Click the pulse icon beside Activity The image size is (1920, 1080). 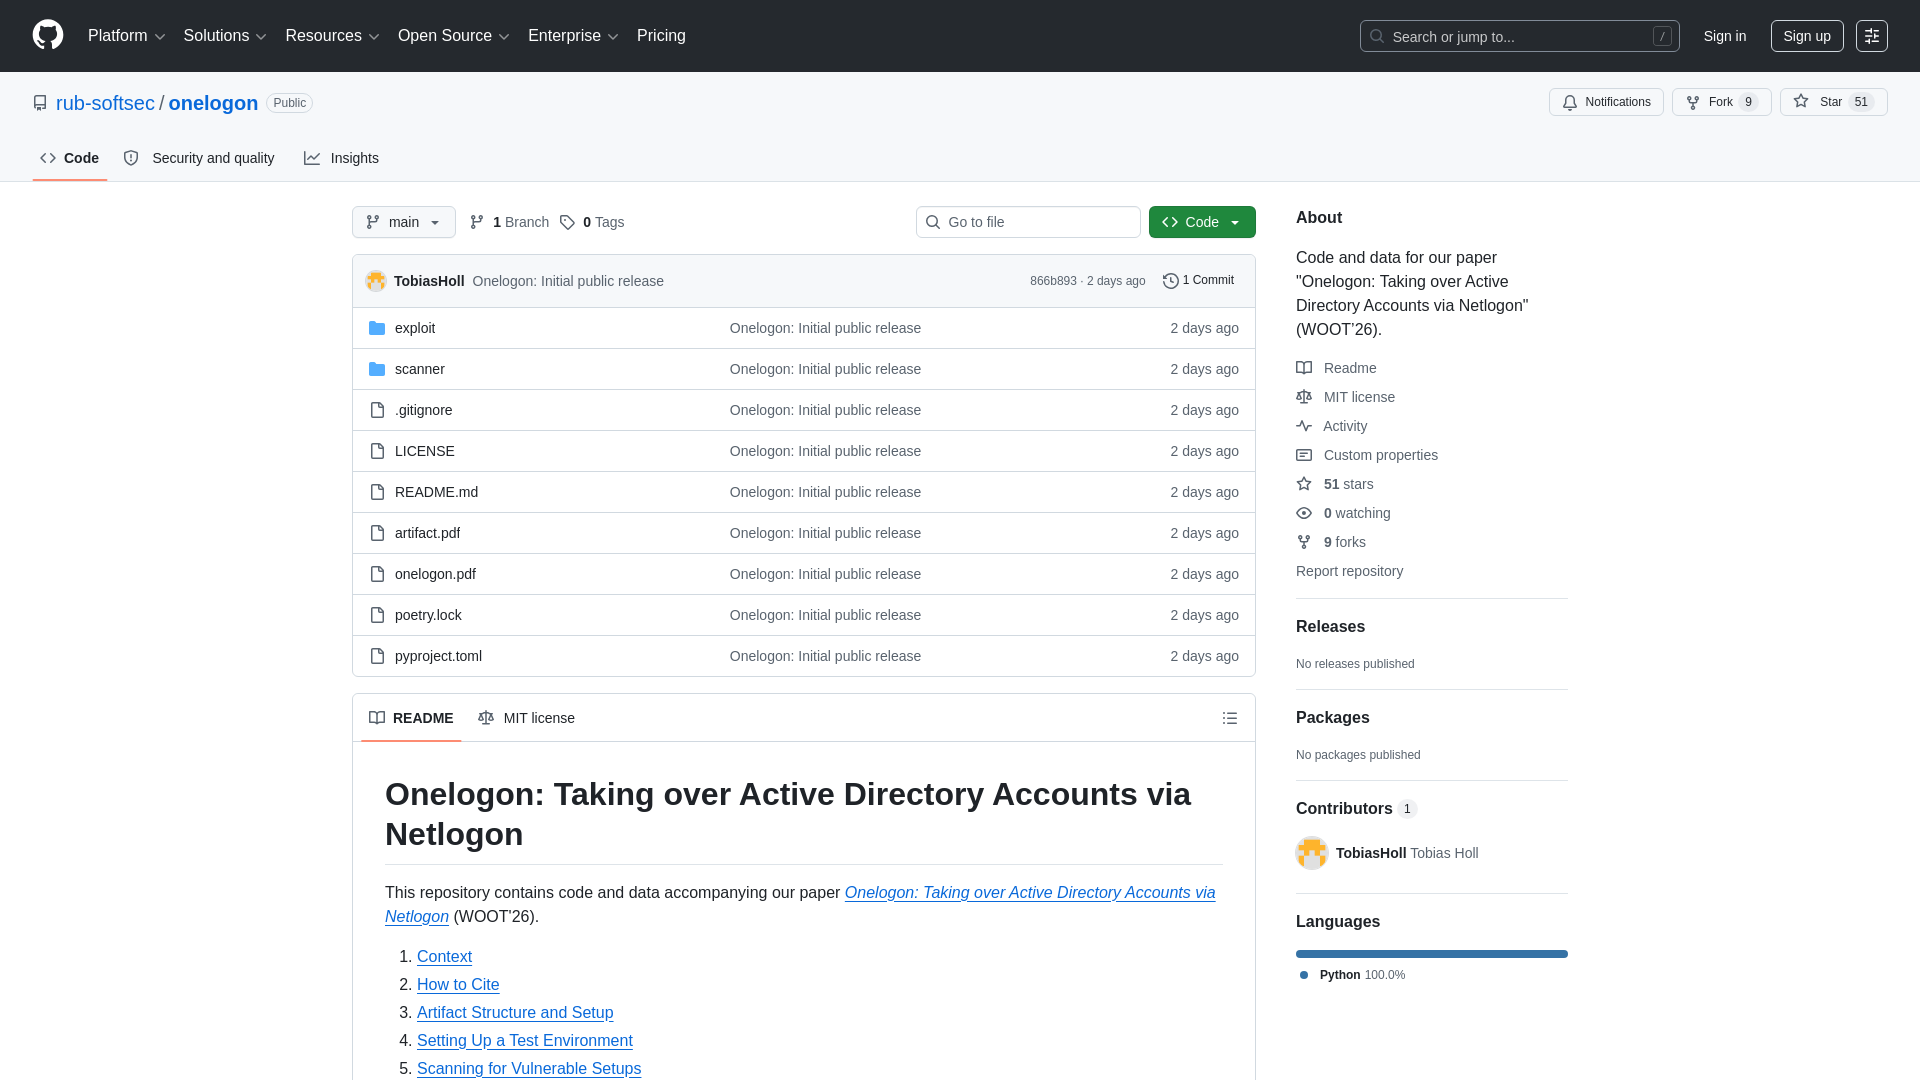coord(1304,426)
